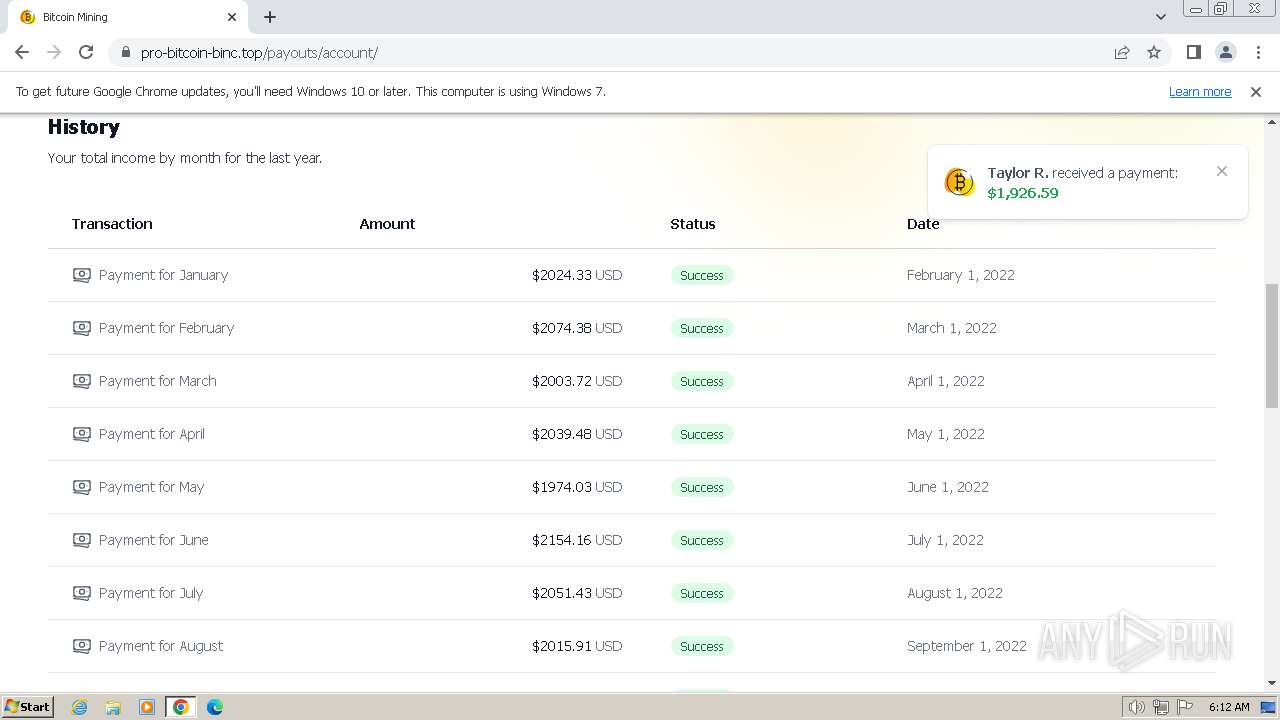Click payment icon for August row
Viewport: 1280px width, 720px height.
[82, 646]
